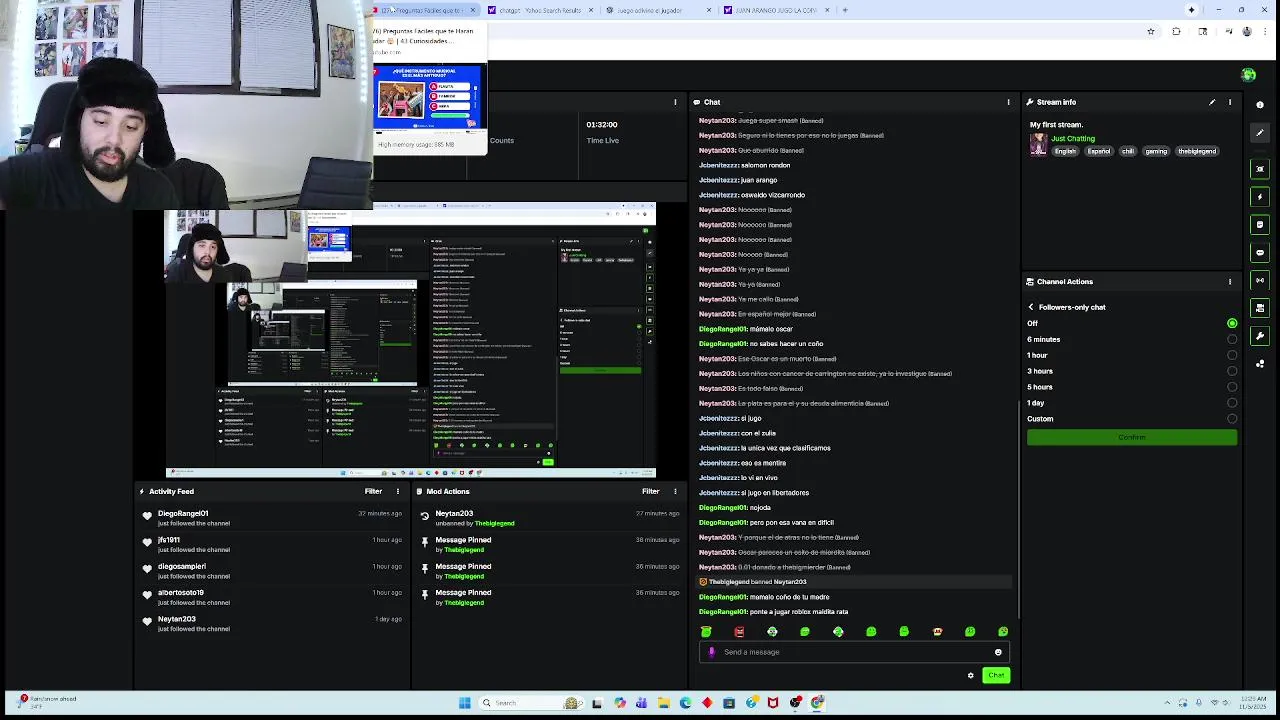
Task: Edit stream info with pencil icon
Action: point(1212,102)
